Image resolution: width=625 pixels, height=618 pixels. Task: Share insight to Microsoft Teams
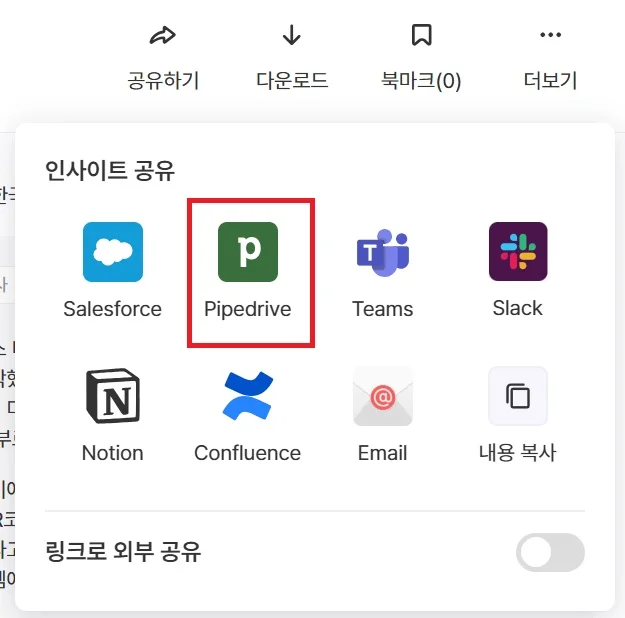pyautogui.click(x=383, y=253)
